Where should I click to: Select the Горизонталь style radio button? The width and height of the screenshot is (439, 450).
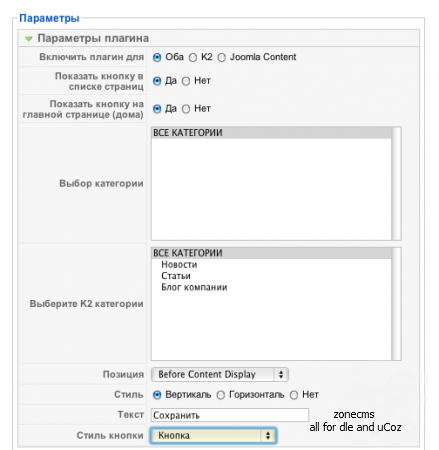[x=221, y=395]
